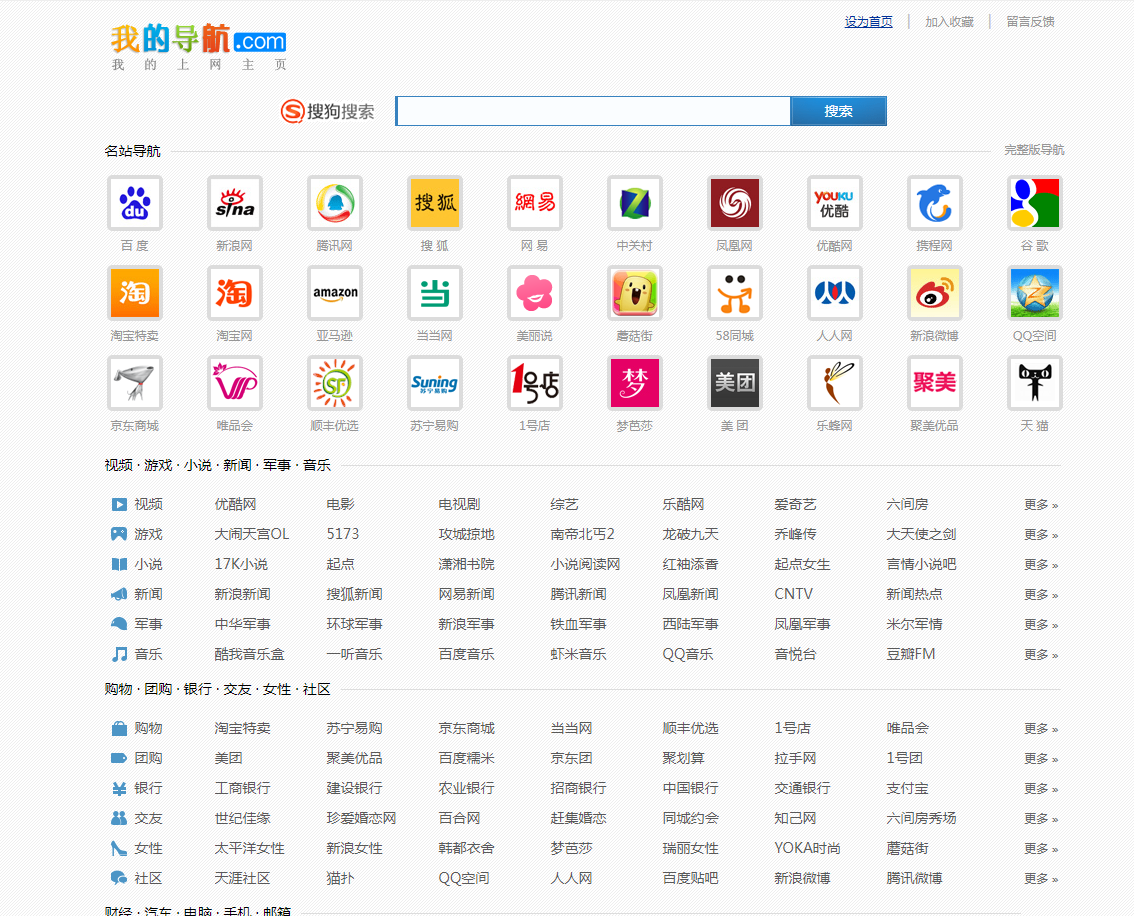Click the Mogujie (蘑菇街) icon
1134x916 pixels.
click(x=634, y=293)
